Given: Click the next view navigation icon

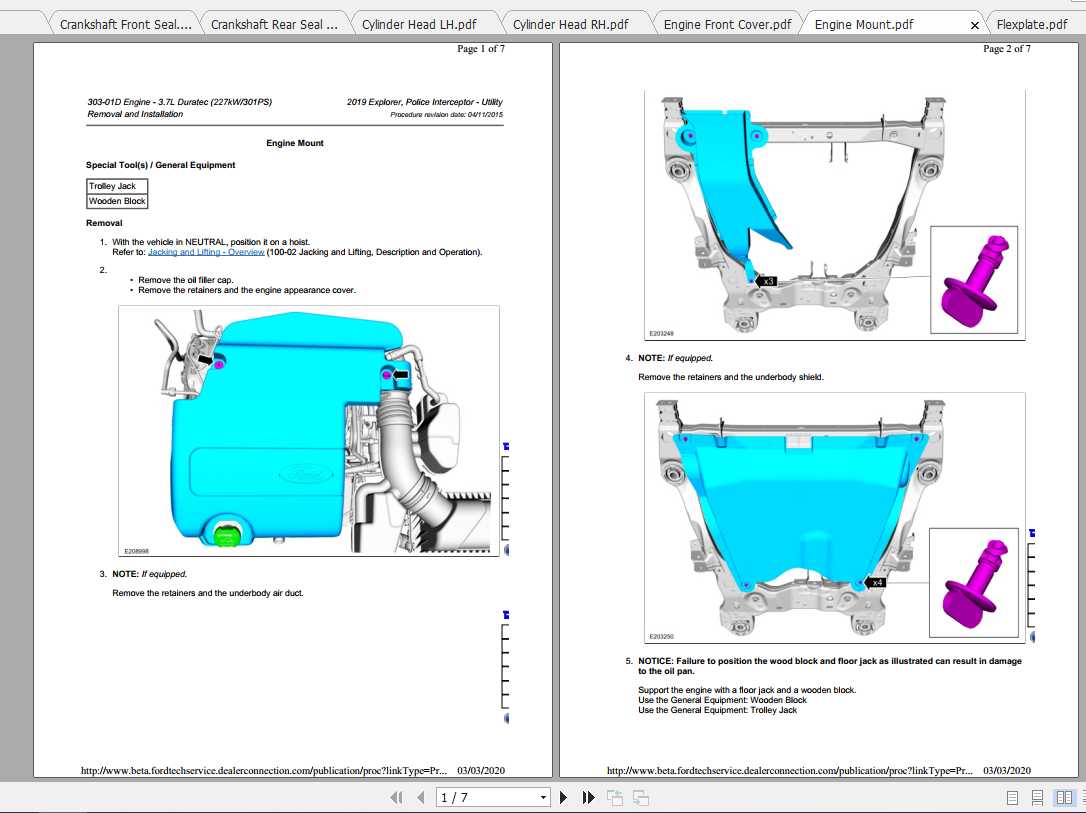Looking at the screenshot, I should pos(641,797).
